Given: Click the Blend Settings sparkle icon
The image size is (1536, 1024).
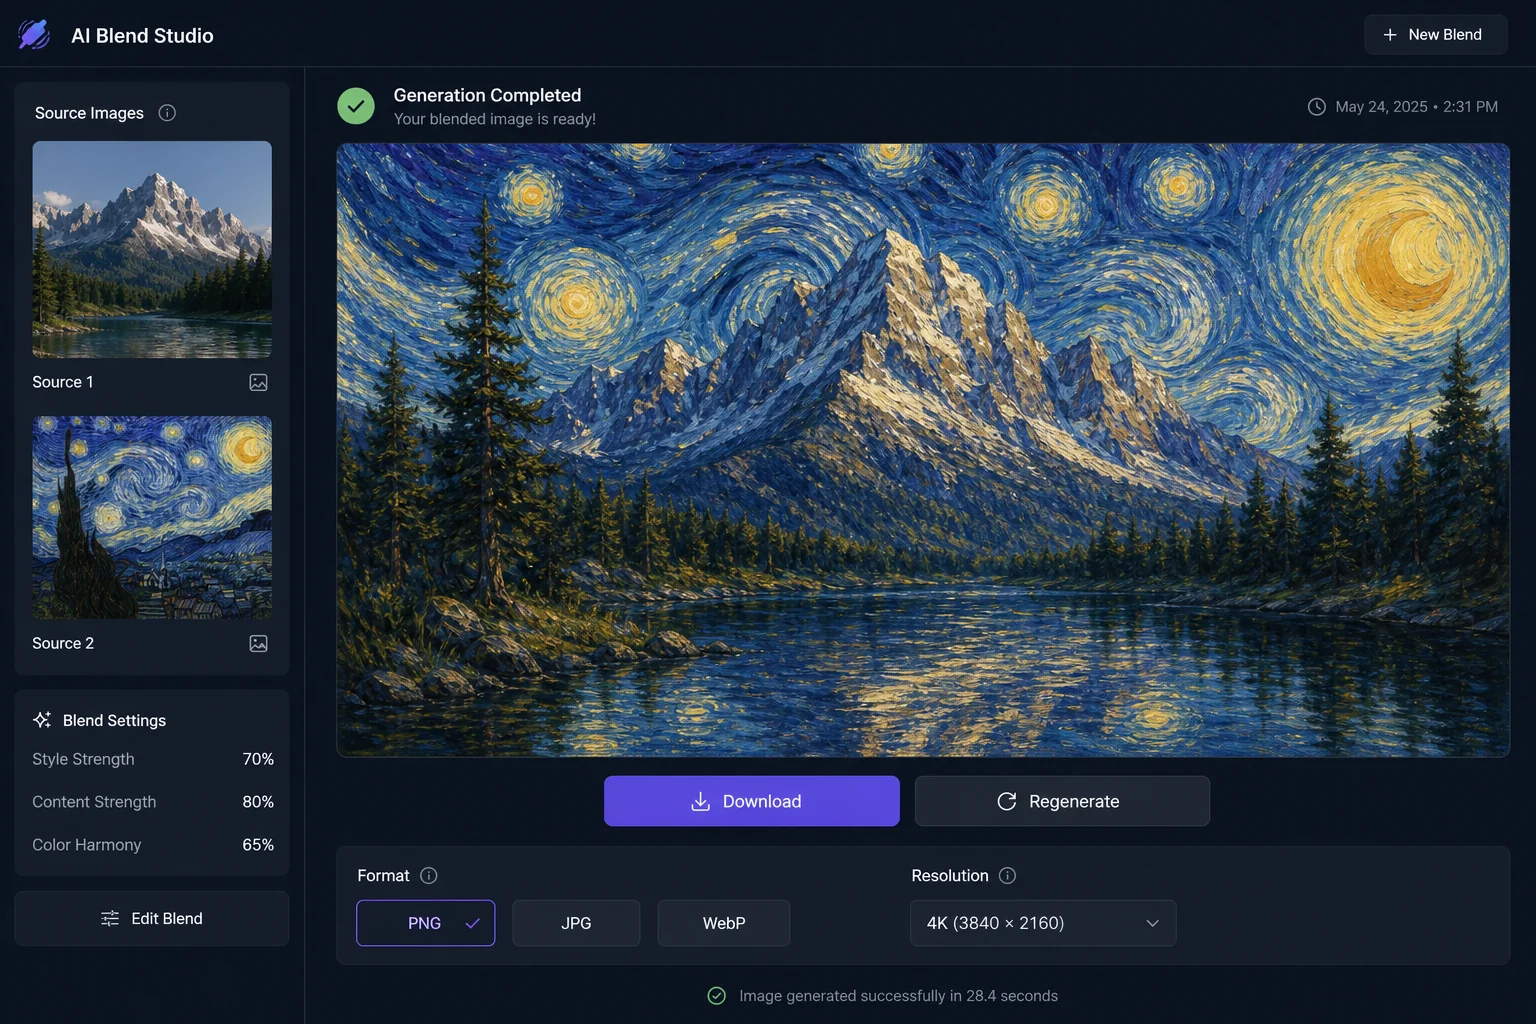Looking at the screenshot, I should [42, 720].
